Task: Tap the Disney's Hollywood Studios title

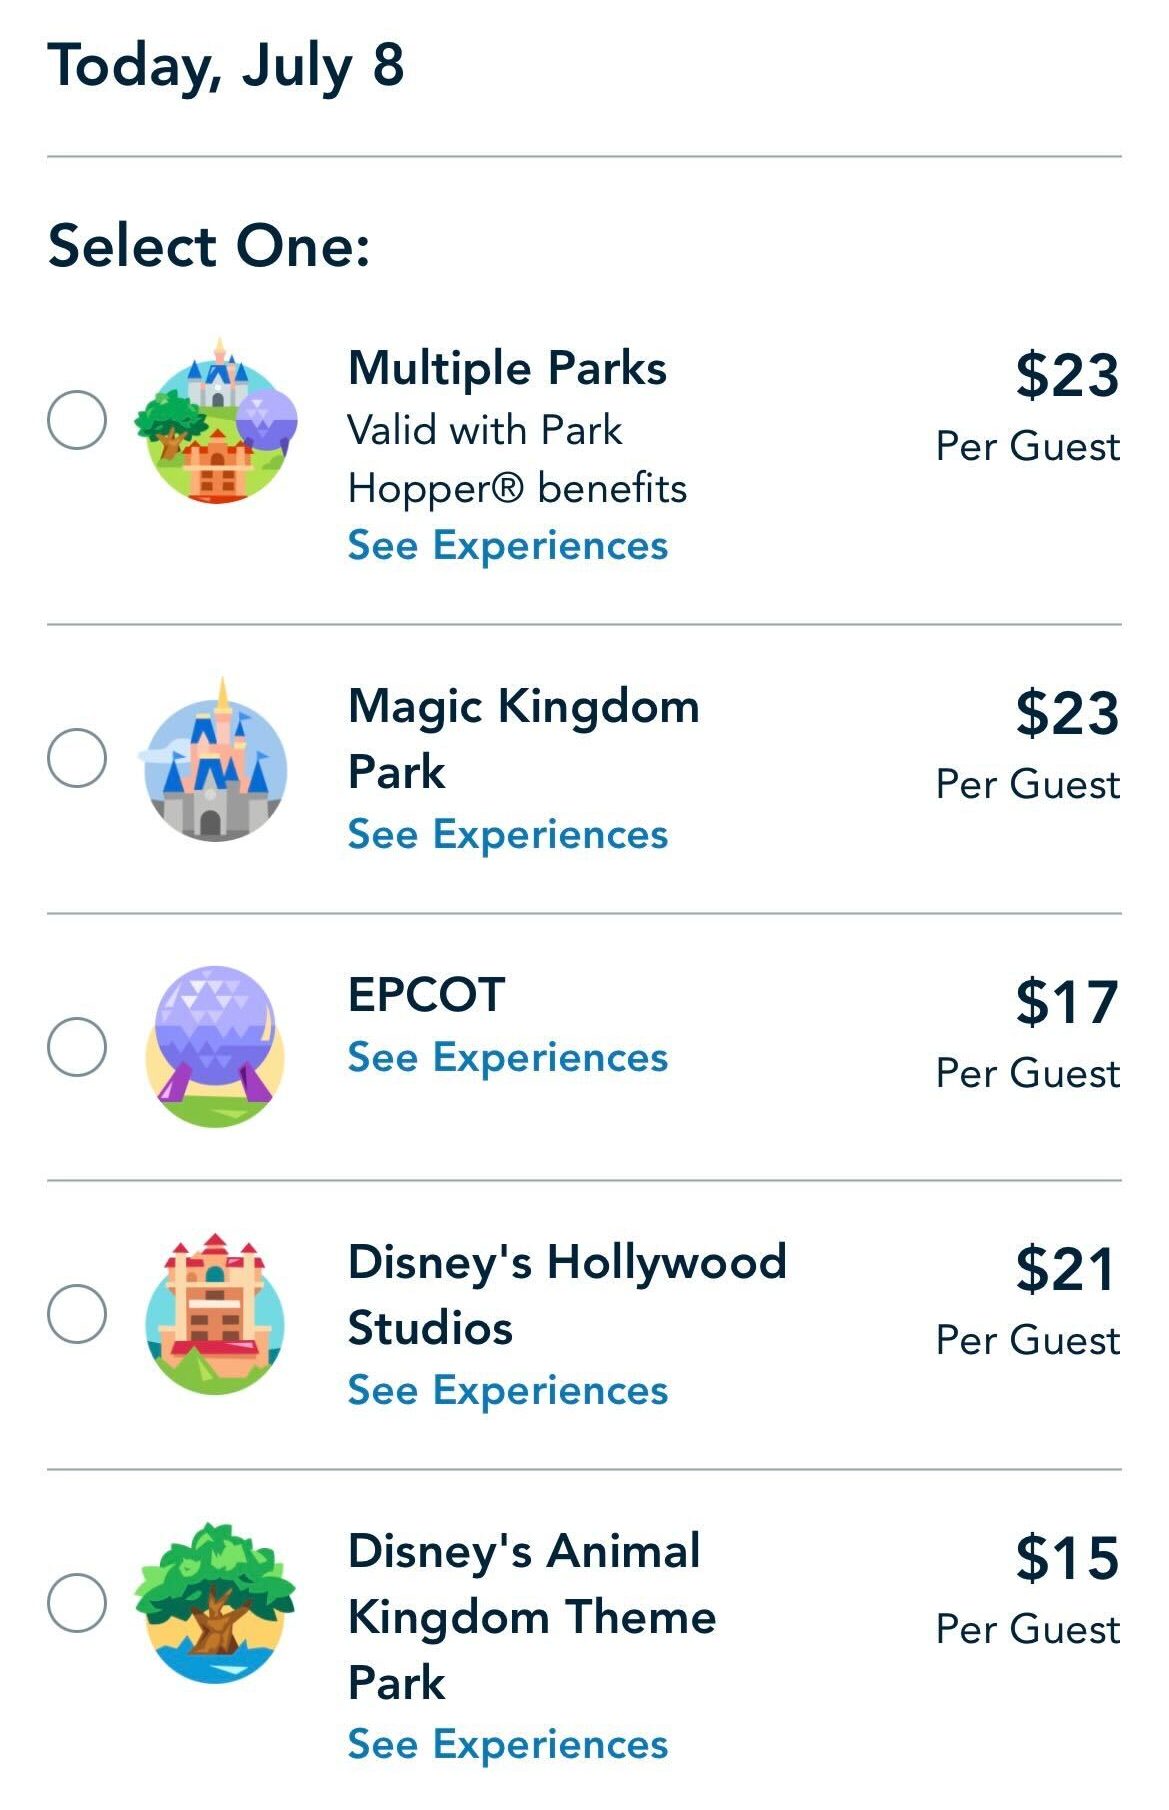Action: pyautogui.click(x=566, y=1294)
